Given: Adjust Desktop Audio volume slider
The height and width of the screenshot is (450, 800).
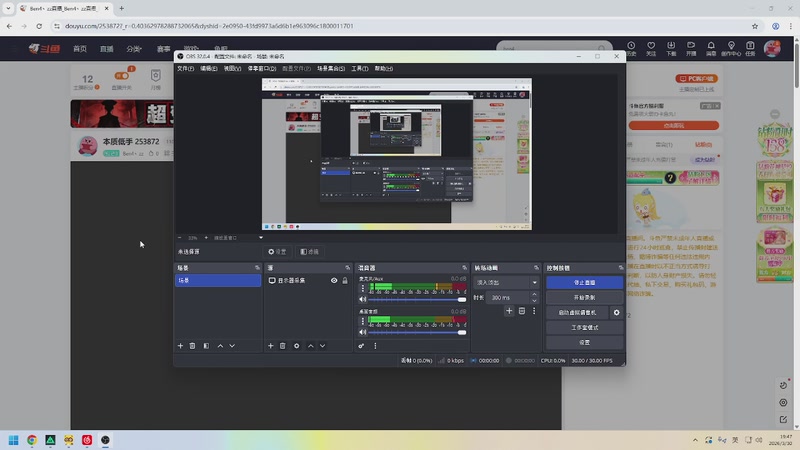Looking at the screenshot, I should (417, 333).
